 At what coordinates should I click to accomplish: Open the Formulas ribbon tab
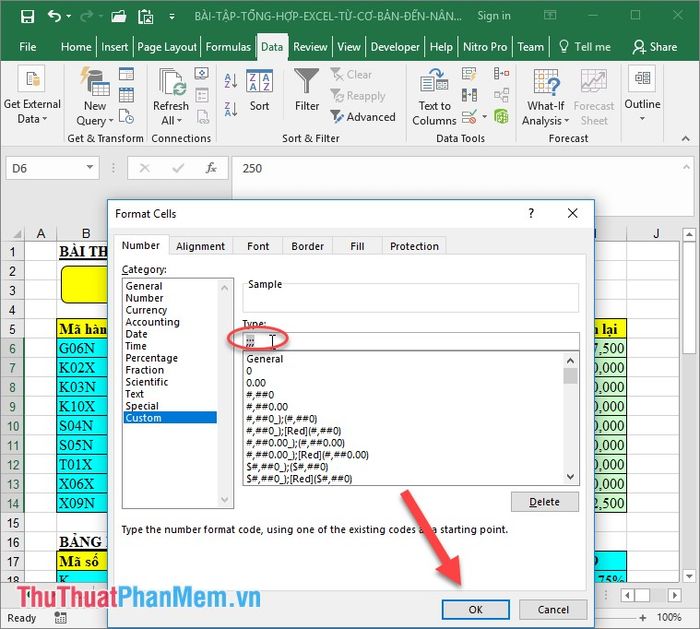click(228, 47)
